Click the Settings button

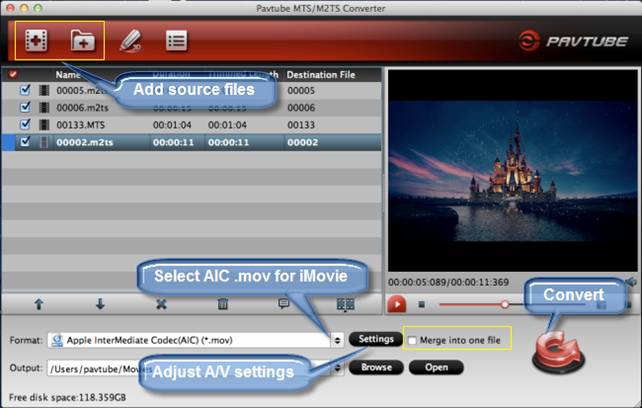376,339
